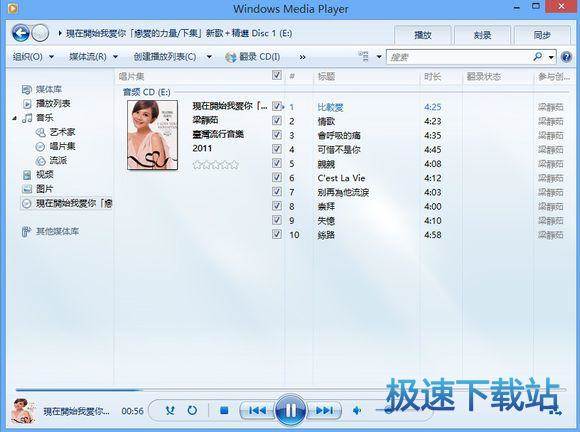
Task: Switch to the 刻录 tab
Action: (482, 35)
